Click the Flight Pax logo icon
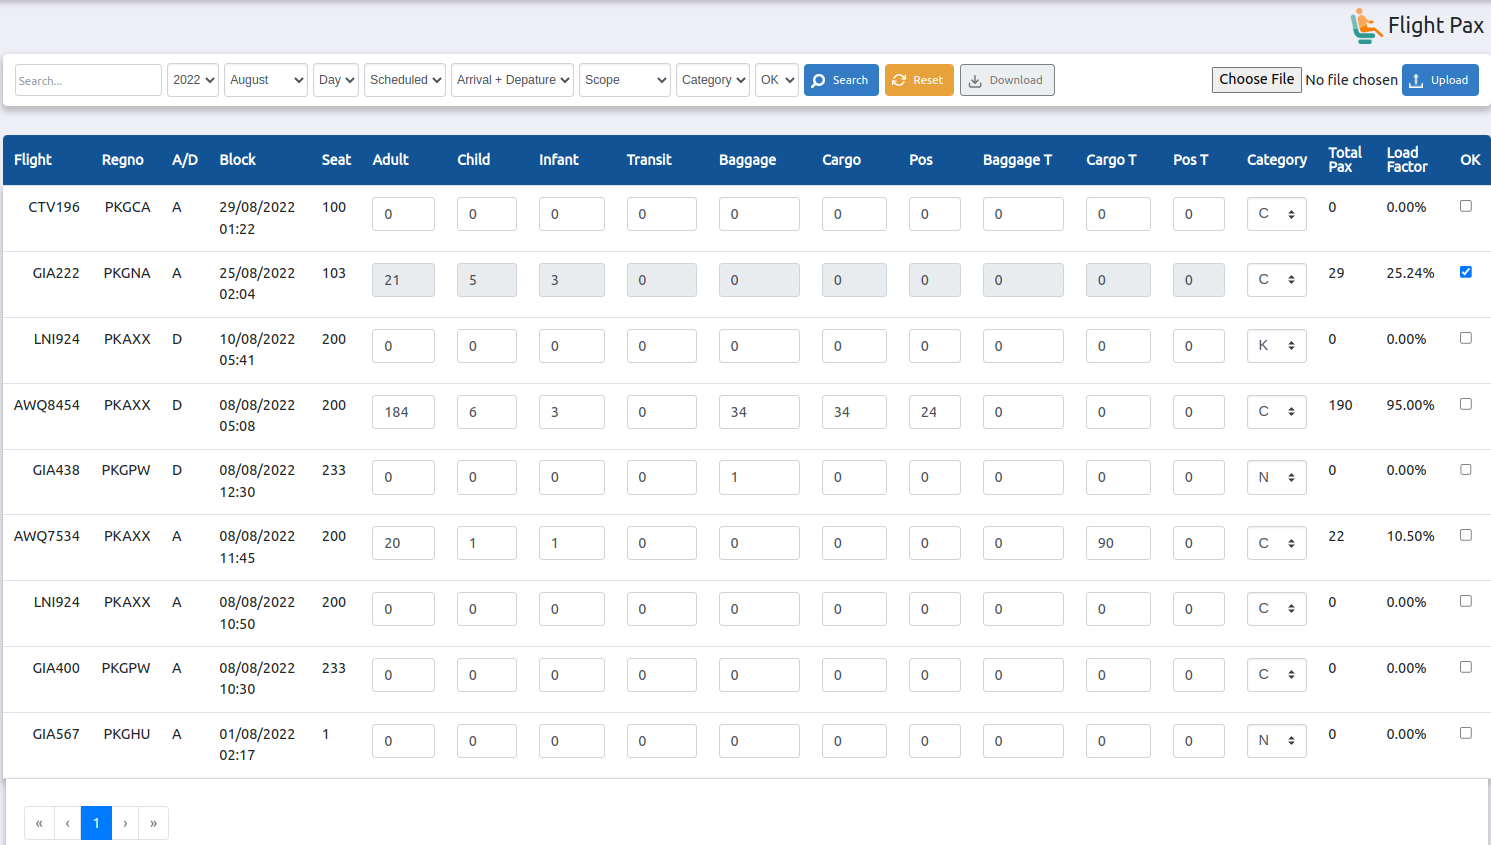Image resolution: width=1491 pixels, height=845 pixels. [x=1365, y=26]
